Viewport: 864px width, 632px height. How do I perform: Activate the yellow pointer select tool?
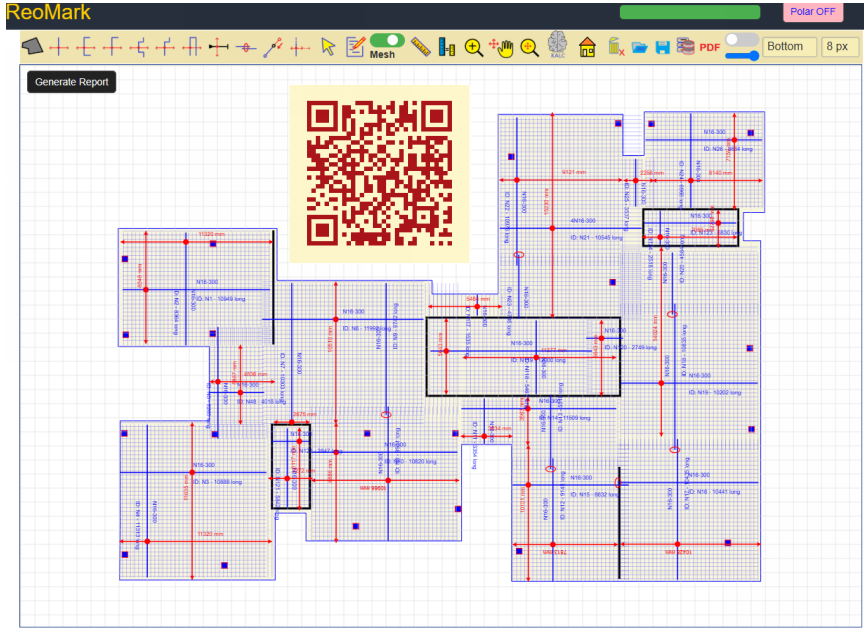(x=328, y=47)
